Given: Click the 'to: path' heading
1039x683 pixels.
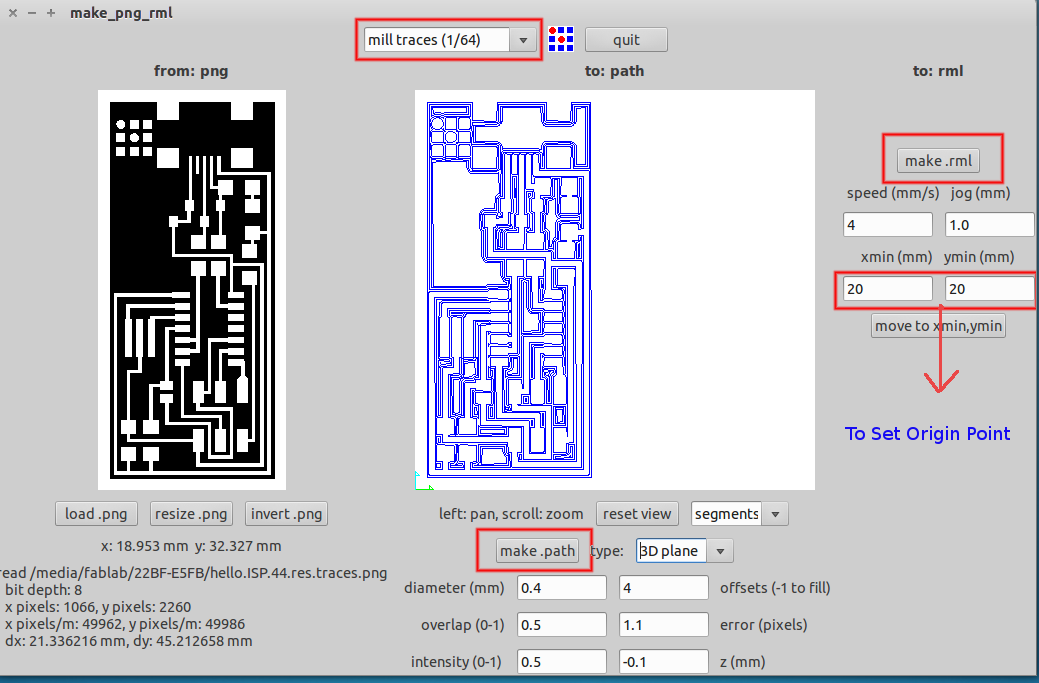Looking at the screenshot, I should point(614,71).
